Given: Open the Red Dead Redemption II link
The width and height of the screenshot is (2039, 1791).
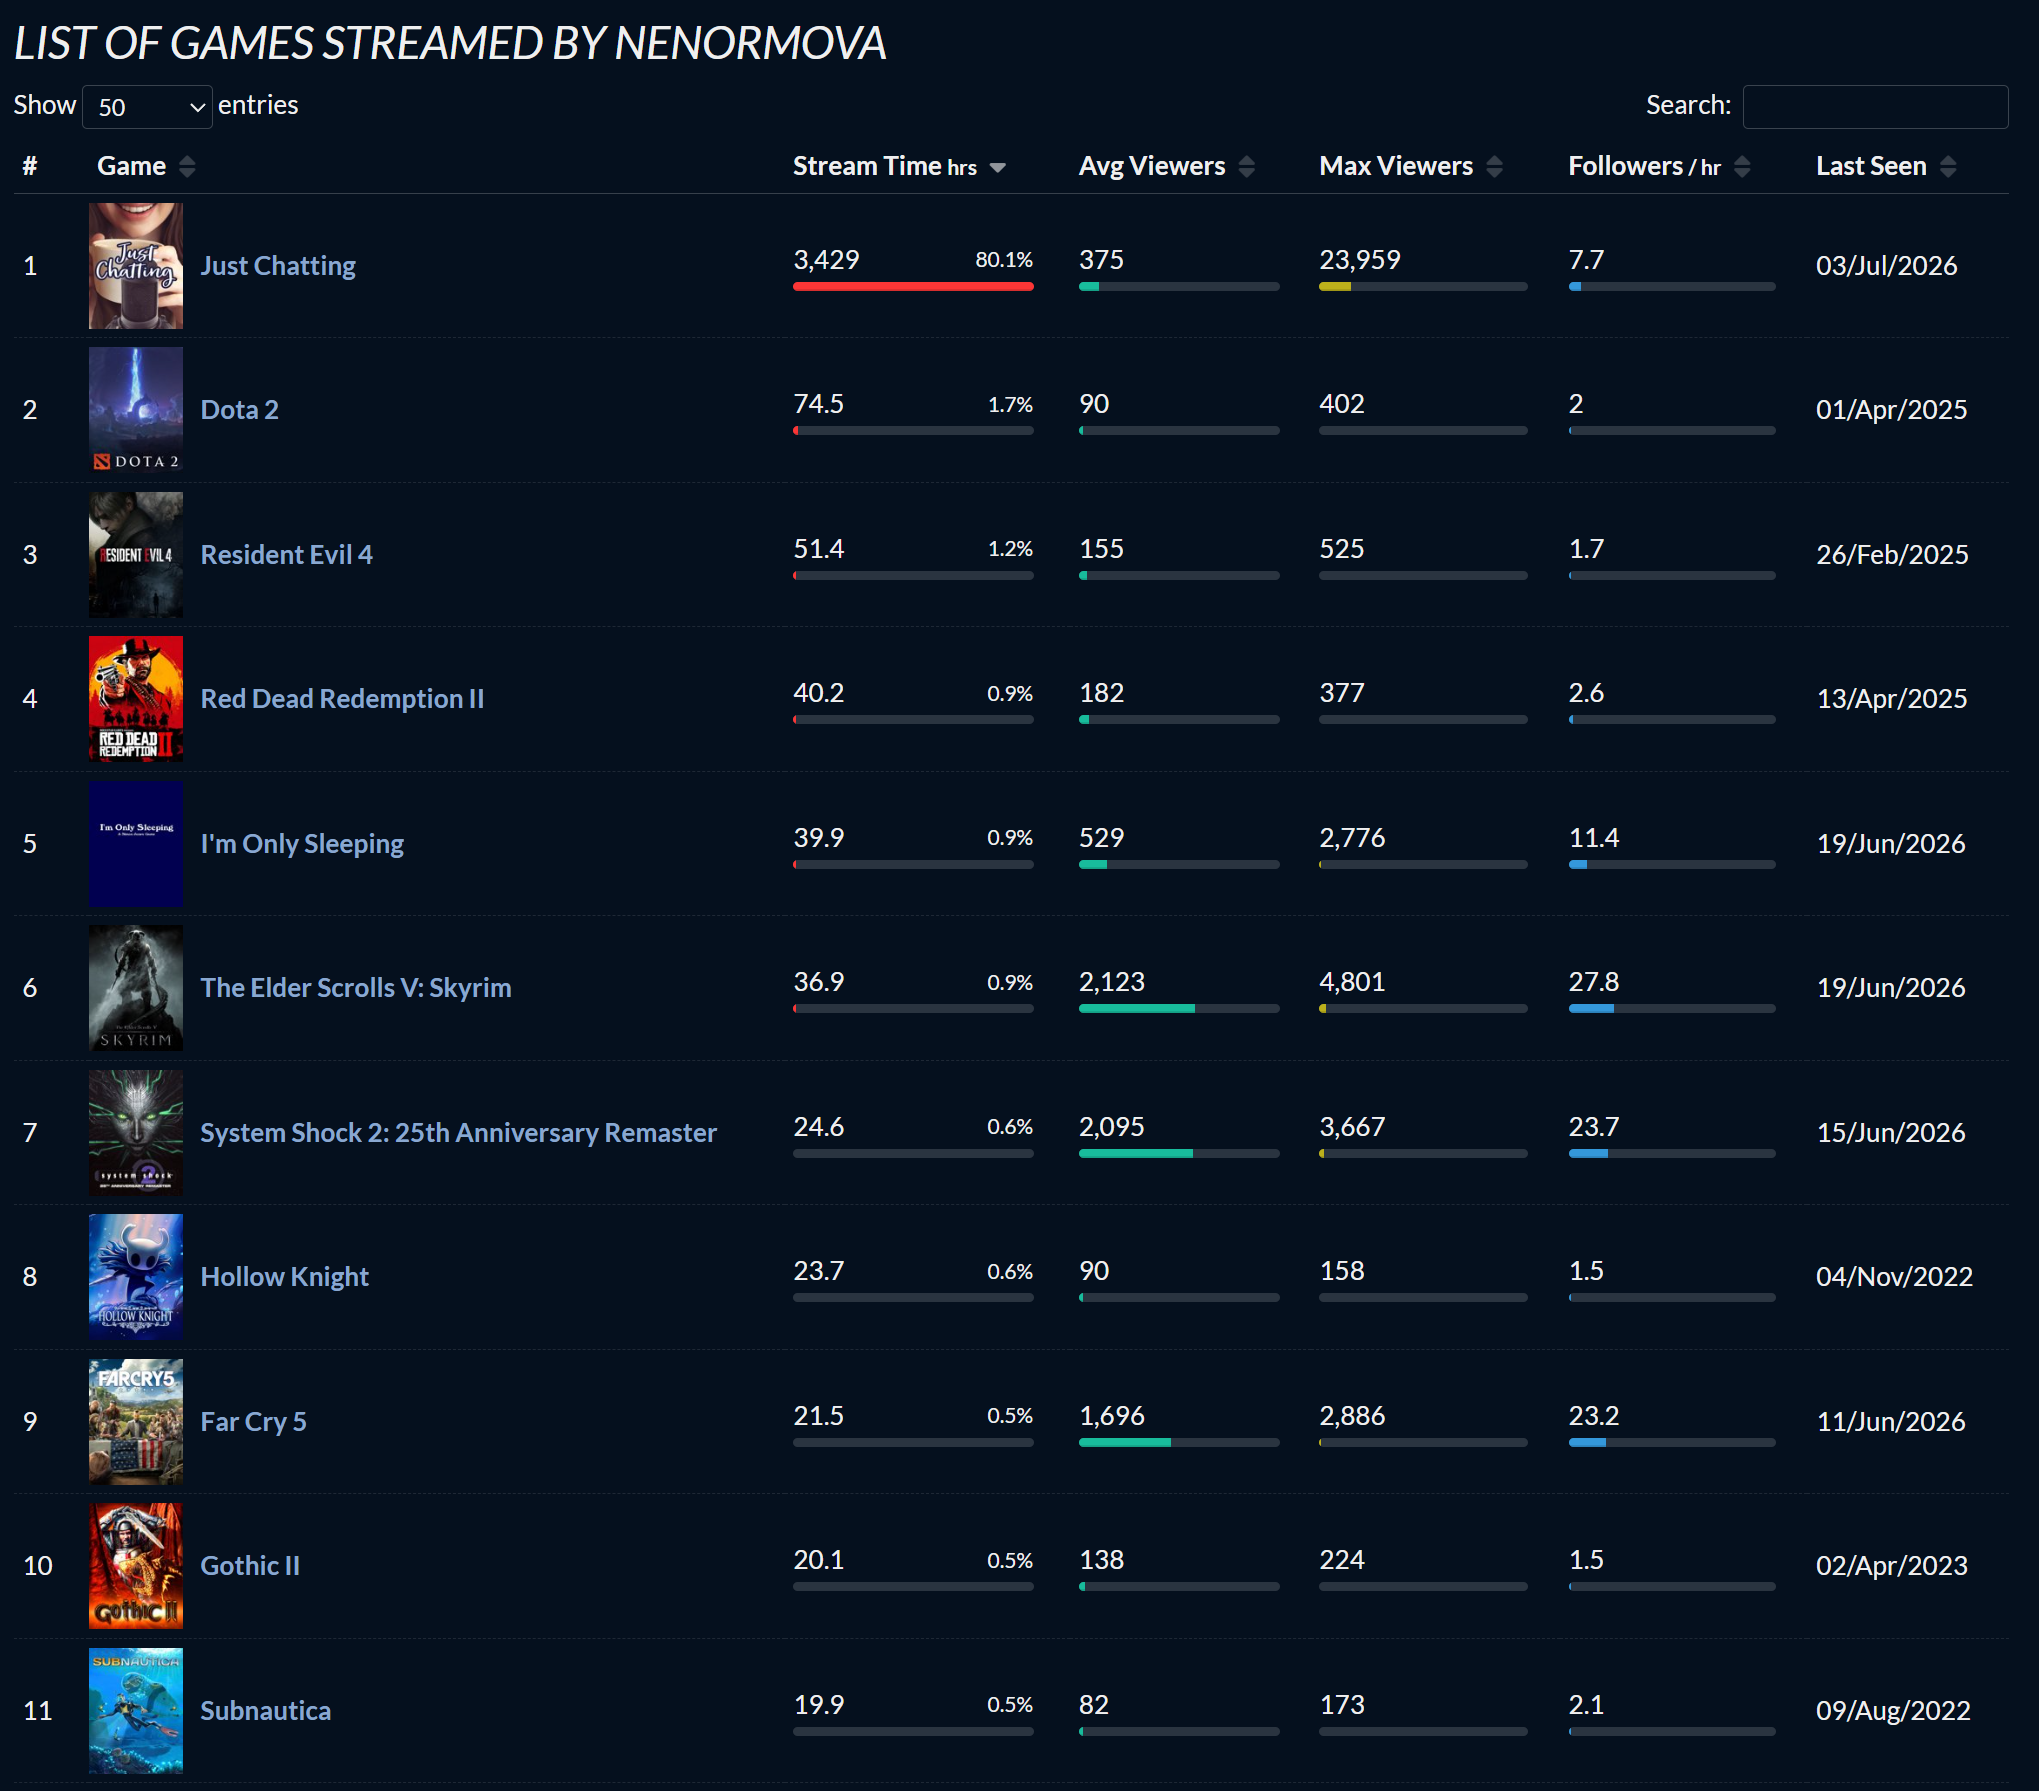Looking at the screenshot, I should click(342, 699).
